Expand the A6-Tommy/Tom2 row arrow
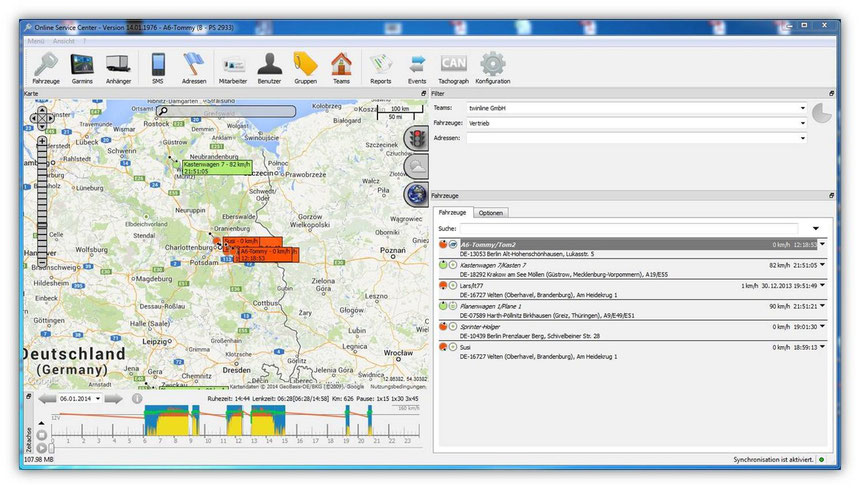 [822, 244]
